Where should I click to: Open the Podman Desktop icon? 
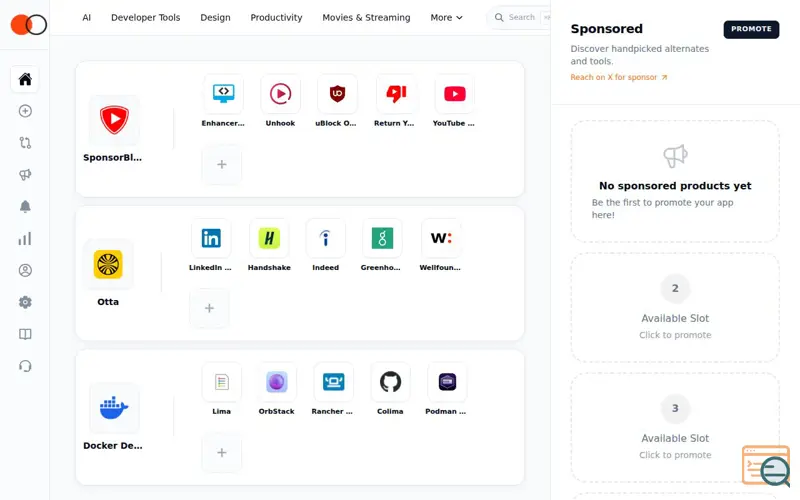tap(447, 382)
